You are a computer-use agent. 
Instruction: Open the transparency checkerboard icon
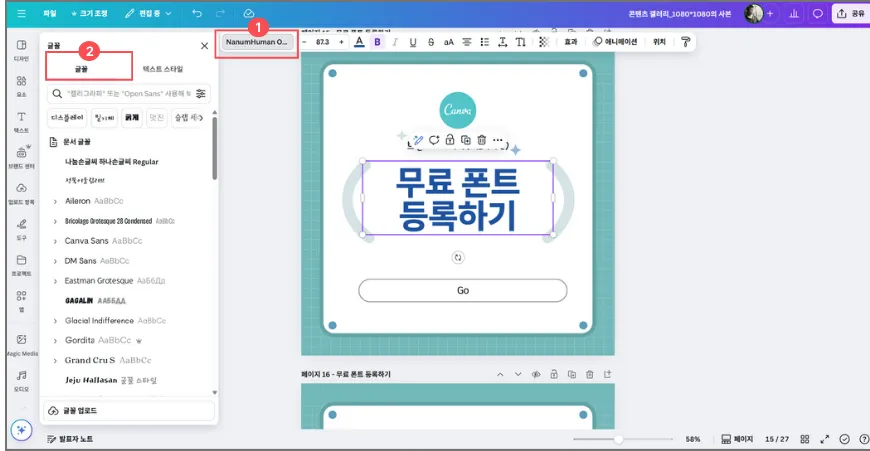[x=544, y=42]
